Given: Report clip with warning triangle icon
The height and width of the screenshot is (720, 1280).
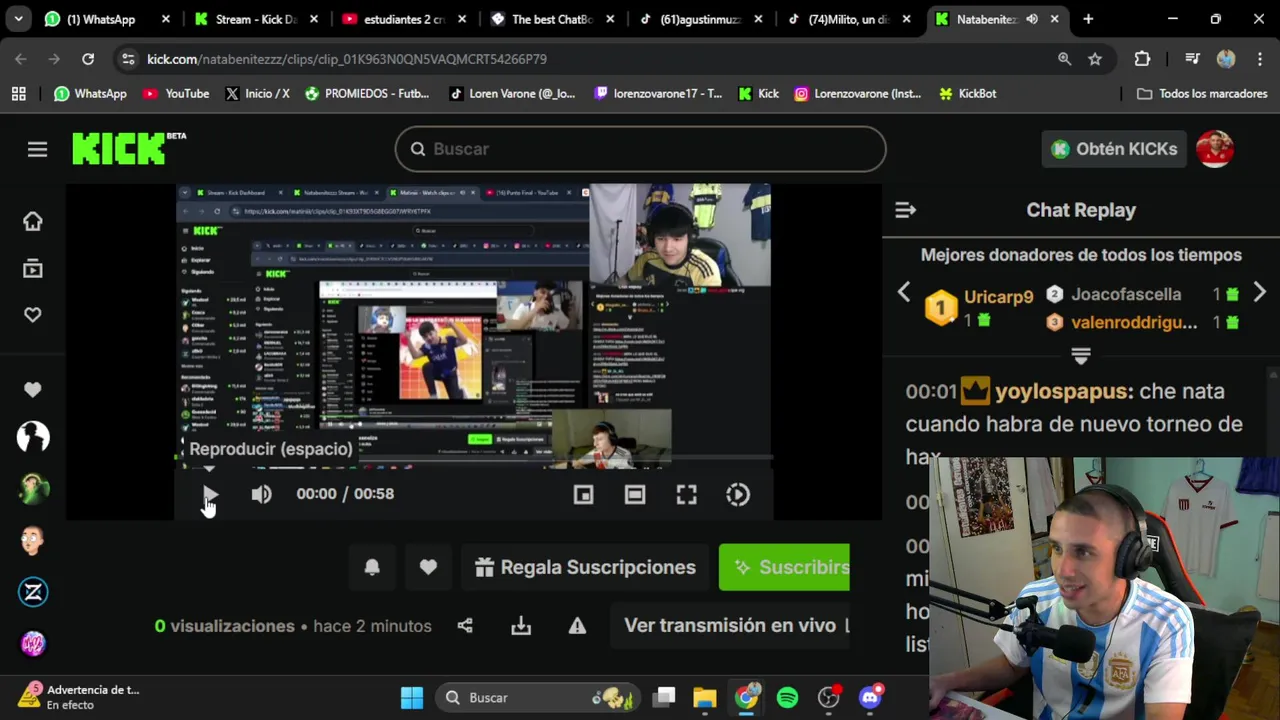Looking at the screenshot, I should (577, 626).
